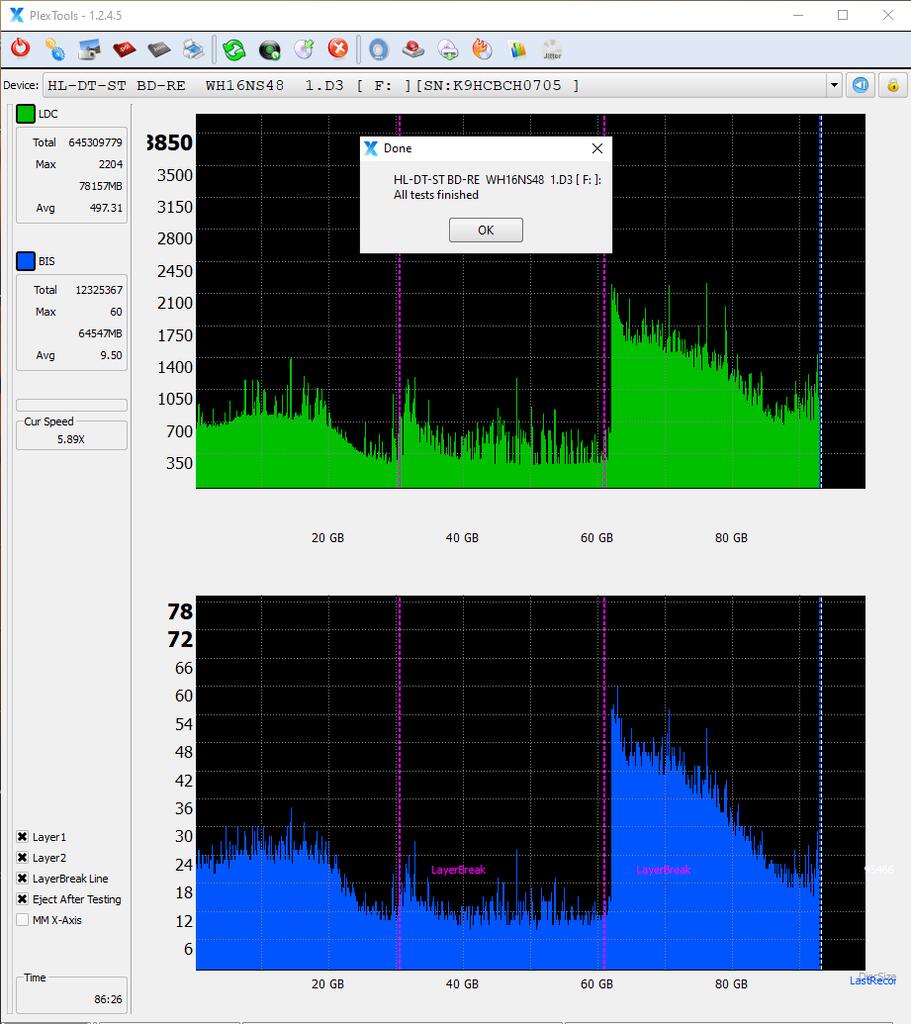911x1024 pixels.
Task: Close the Done dialog with X
Action: [597, 148]
